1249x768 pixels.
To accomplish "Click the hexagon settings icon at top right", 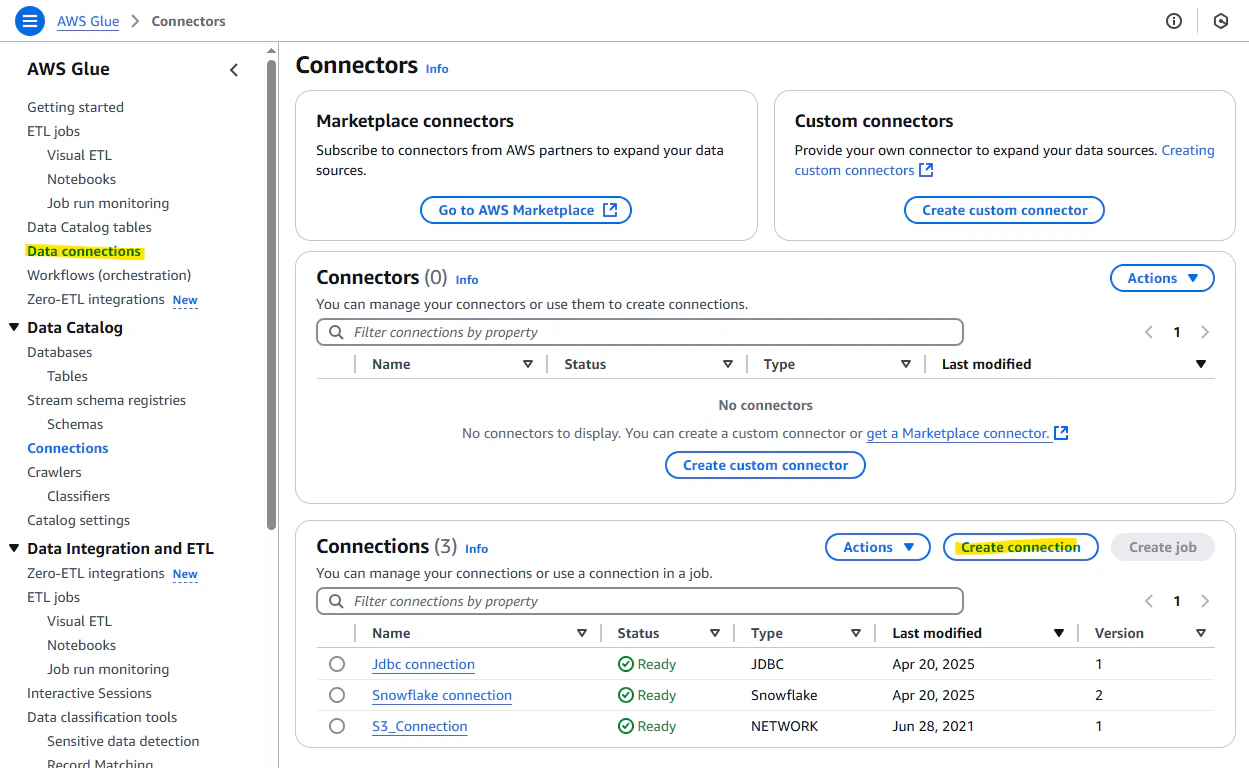I will 1220,21.
